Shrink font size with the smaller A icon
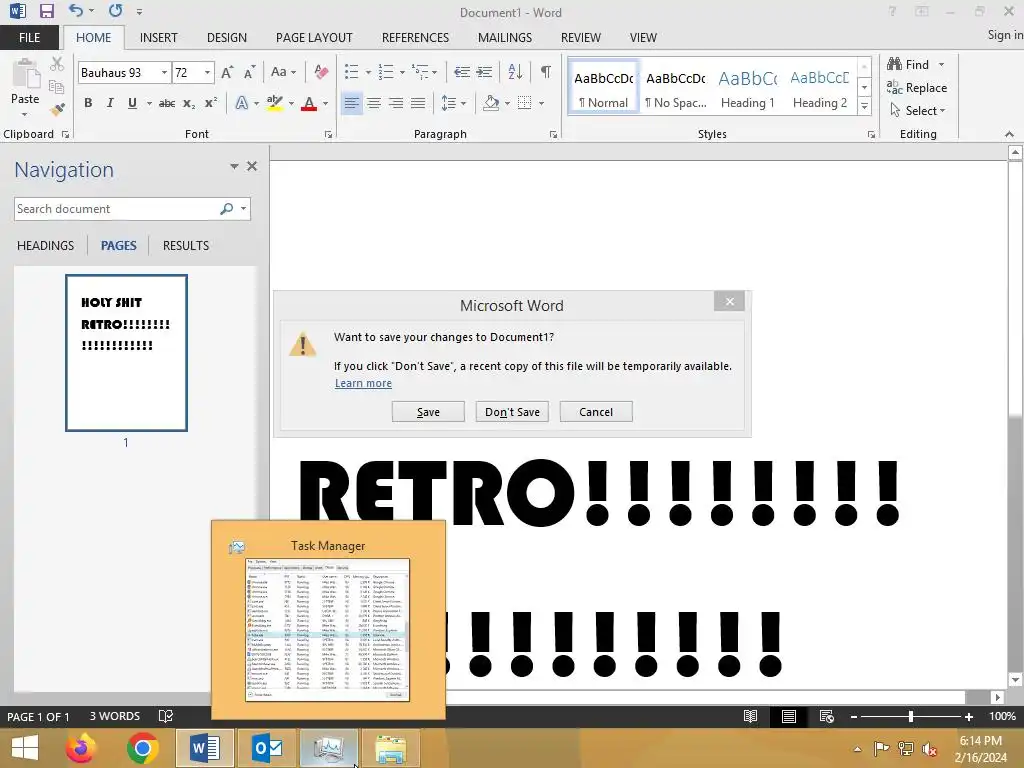 click(x=249, y=72)
